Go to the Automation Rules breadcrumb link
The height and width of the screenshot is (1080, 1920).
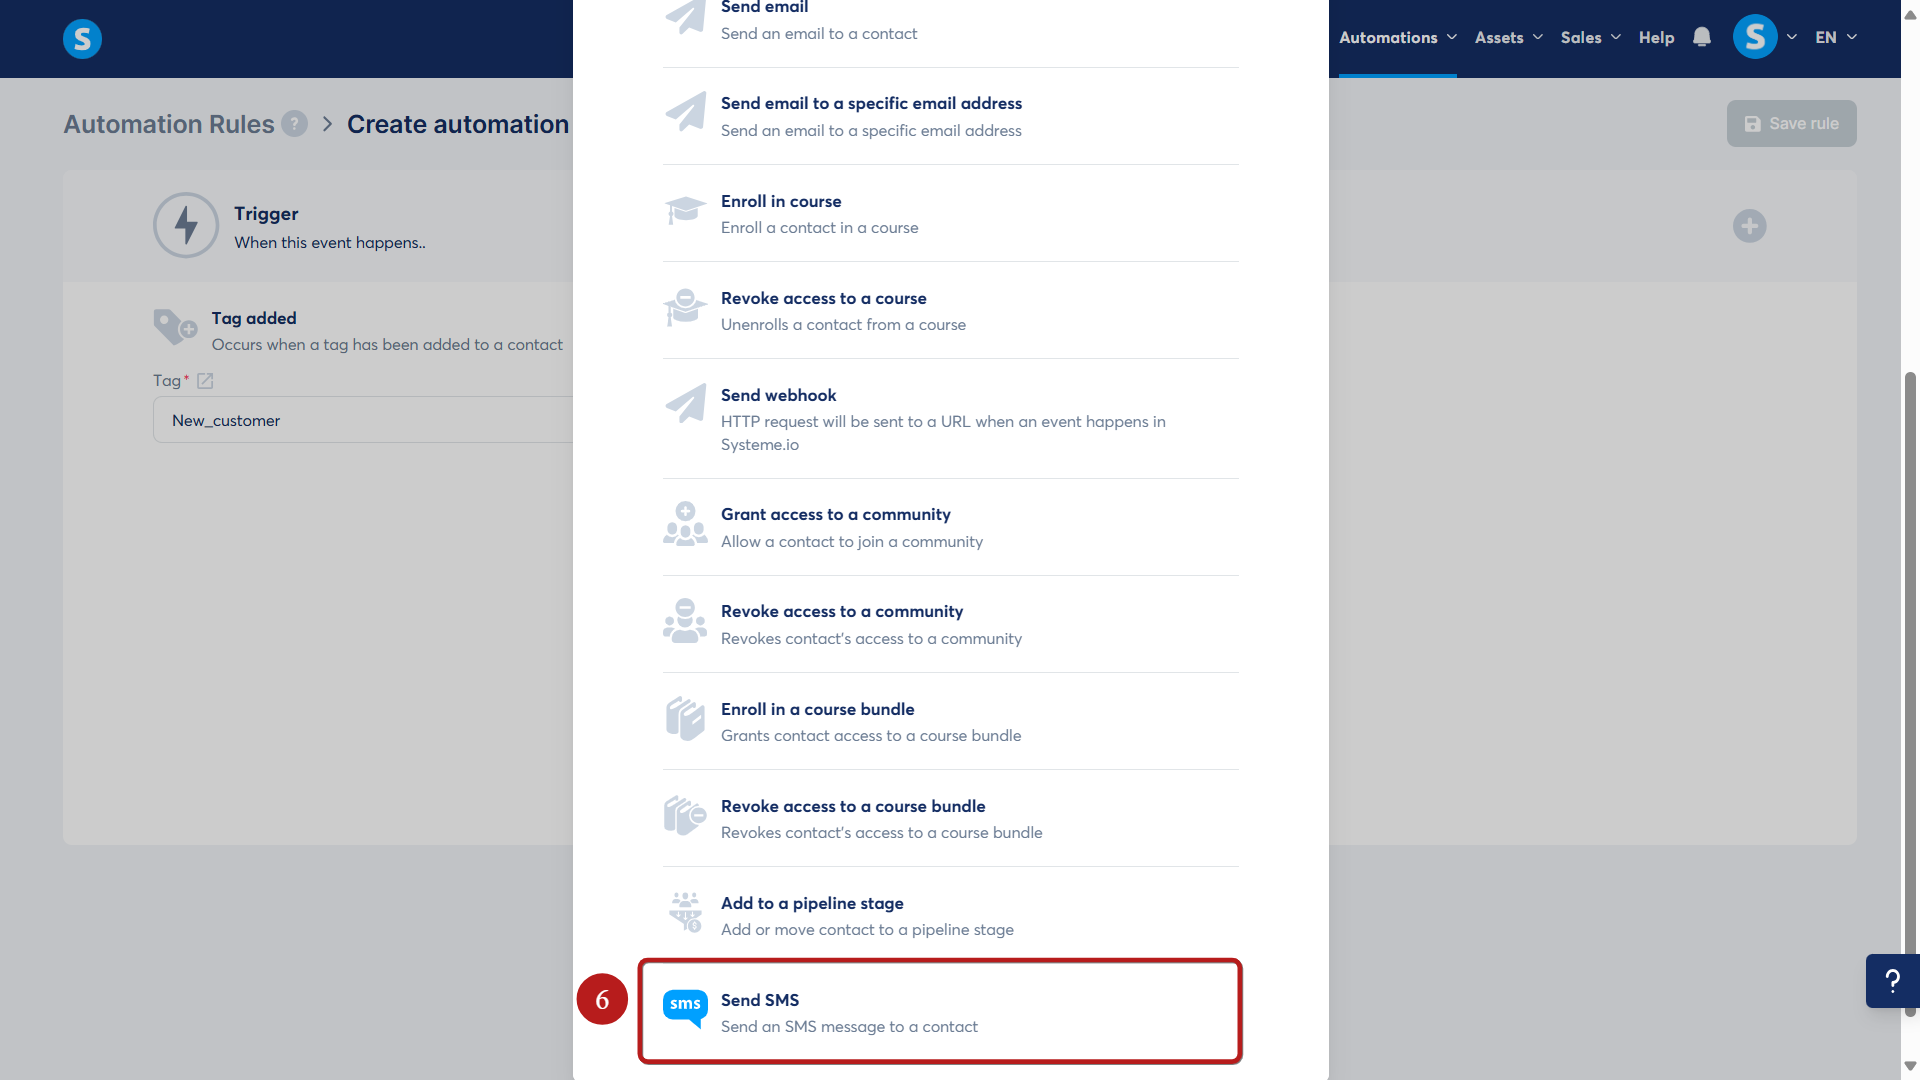[x=168, y=124]
